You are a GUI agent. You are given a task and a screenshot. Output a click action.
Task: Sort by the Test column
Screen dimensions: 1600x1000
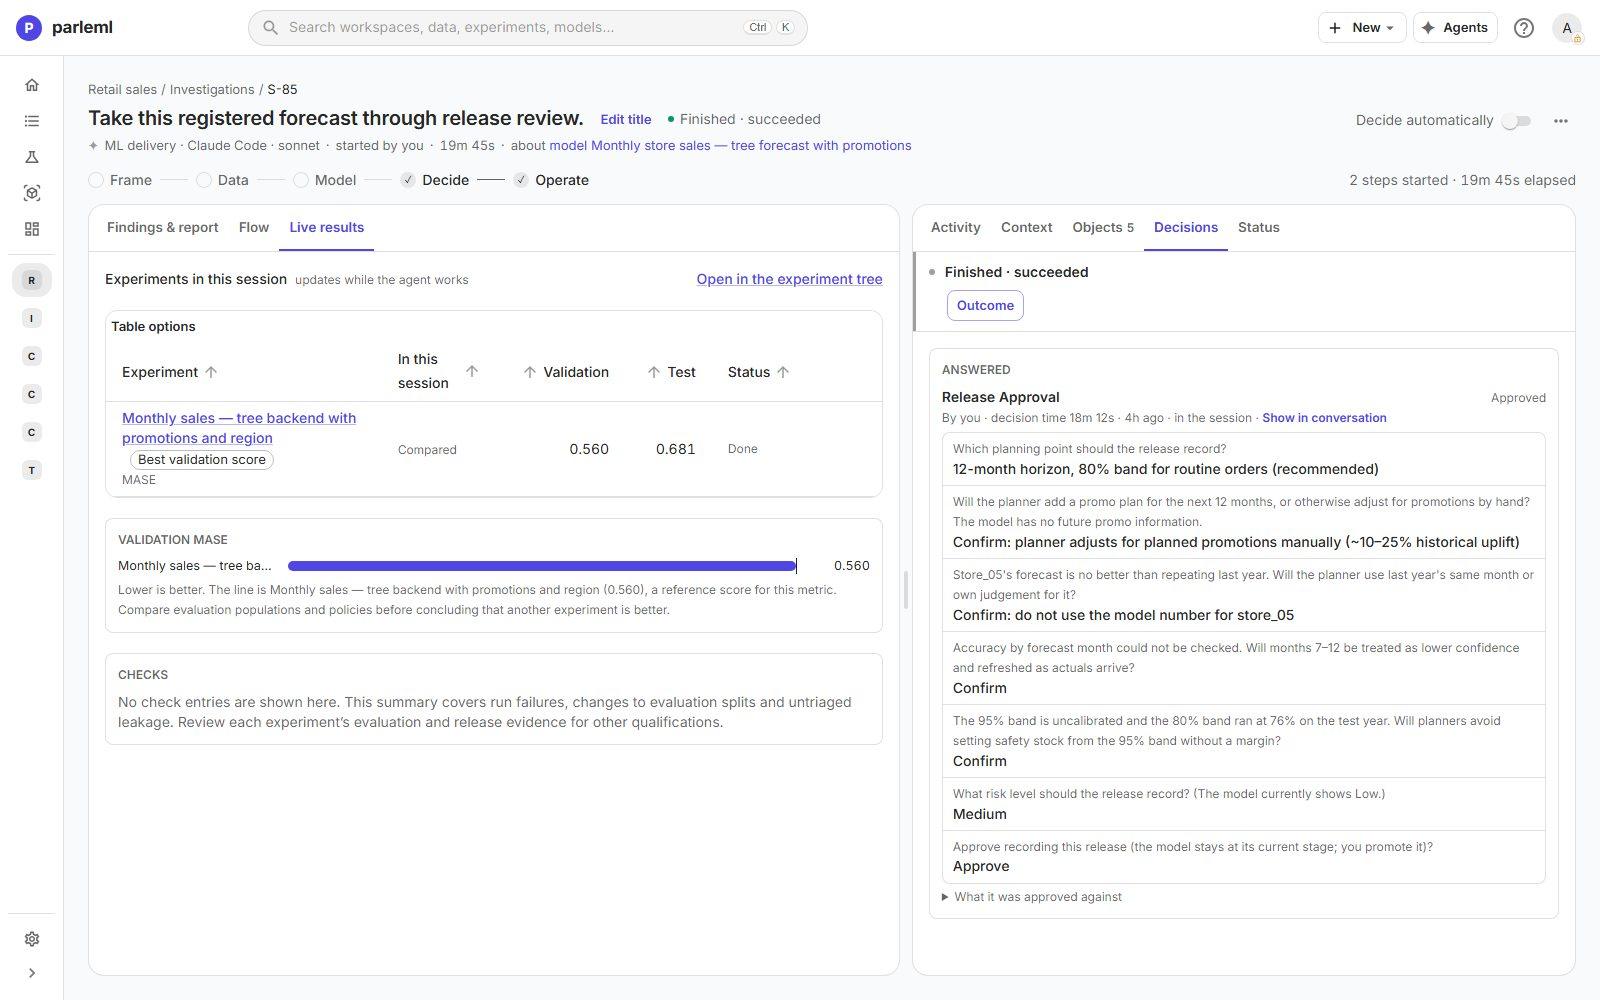tap(671, 372)
